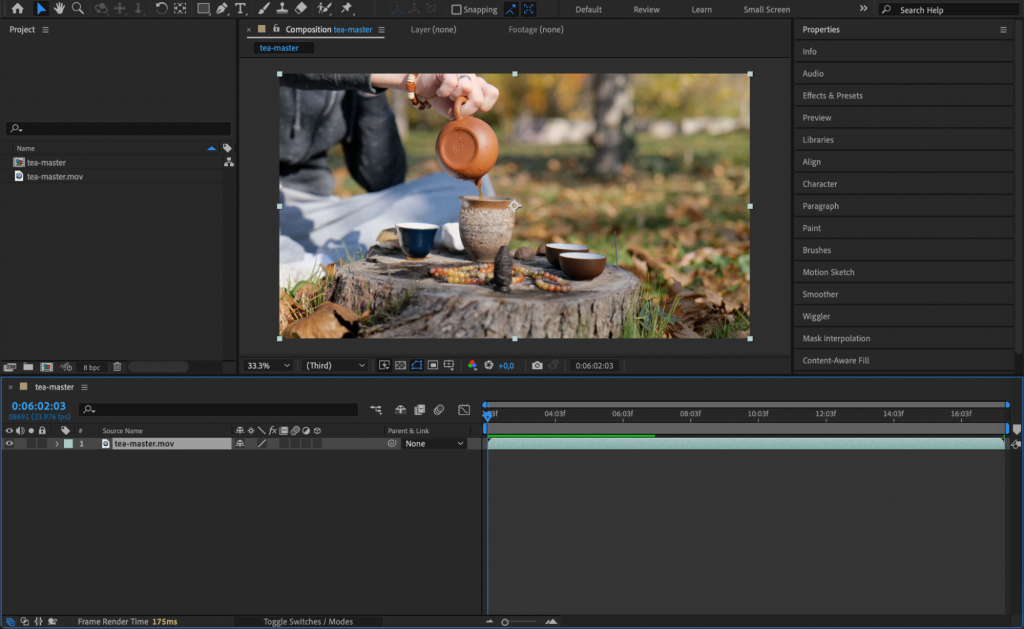The height and width of the screenshot is (629, 1024).
Task: Open the Motion Sketch panel
Action: tap(902, 271)
